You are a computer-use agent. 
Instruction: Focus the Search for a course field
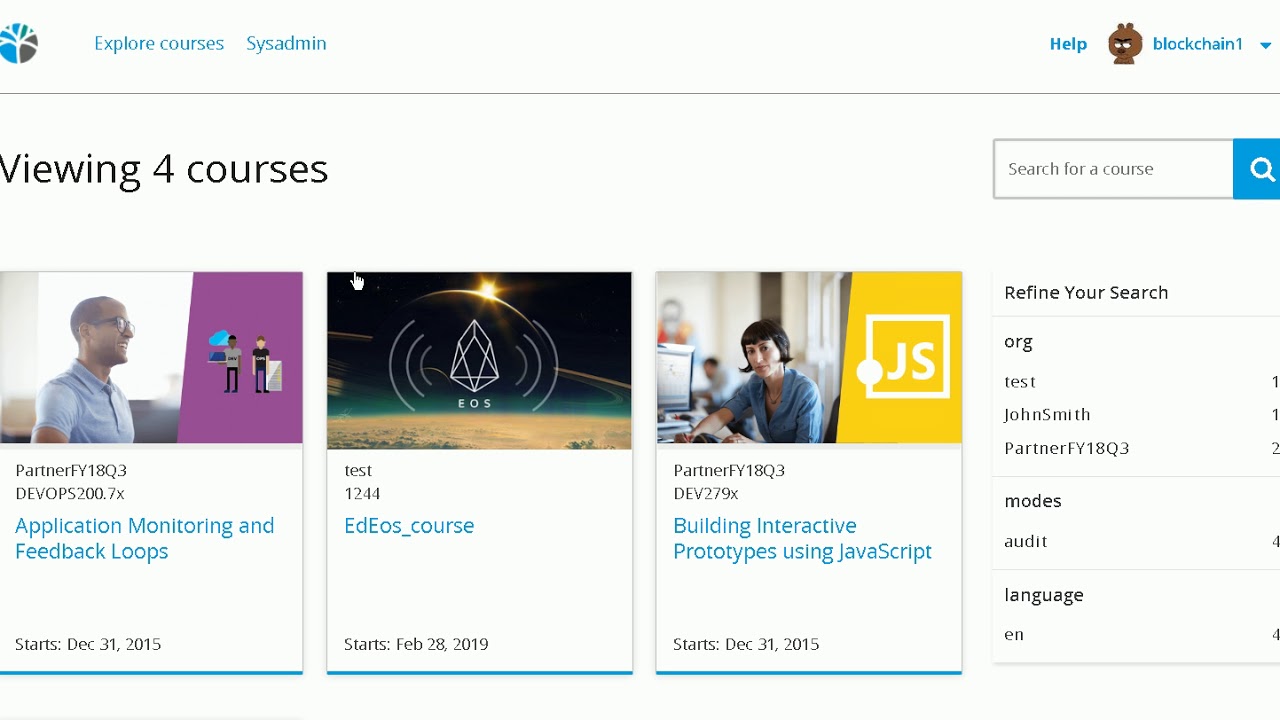click(x=1113, y=169)
